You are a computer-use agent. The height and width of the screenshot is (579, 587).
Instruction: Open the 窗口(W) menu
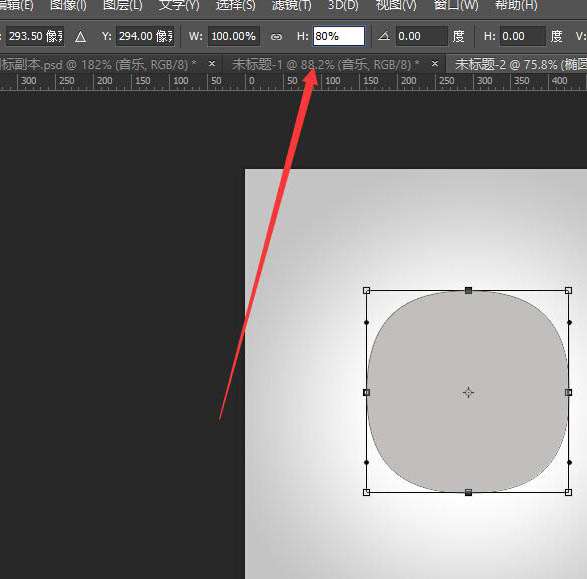click(x=456, y=5)
